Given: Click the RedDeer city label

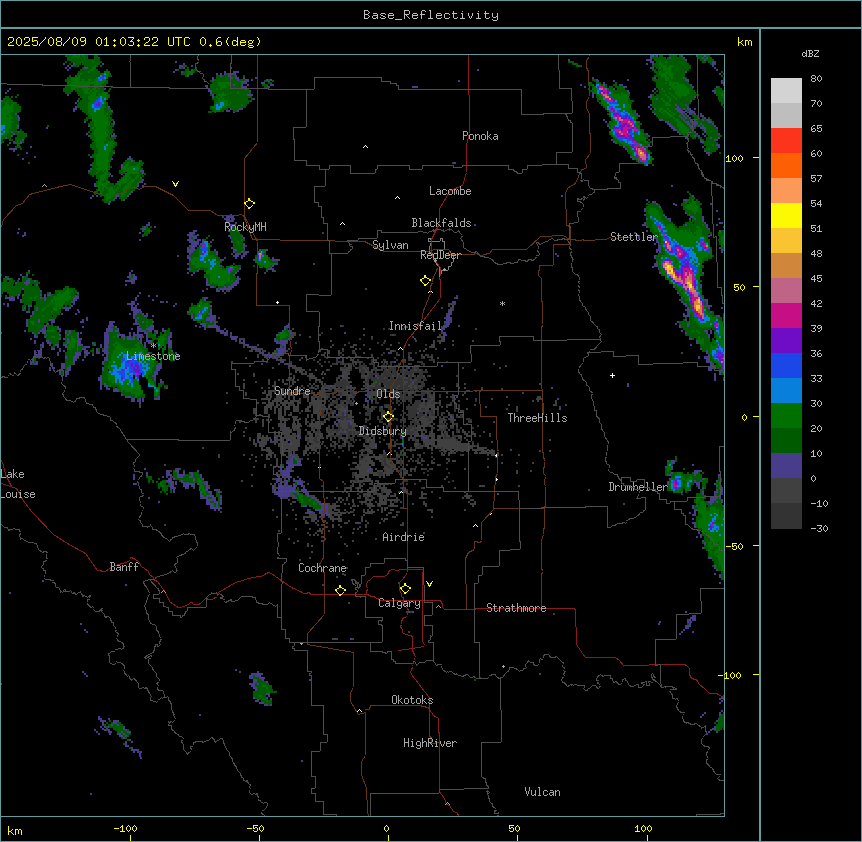Looking at the screenshot, I should point(440,255).
